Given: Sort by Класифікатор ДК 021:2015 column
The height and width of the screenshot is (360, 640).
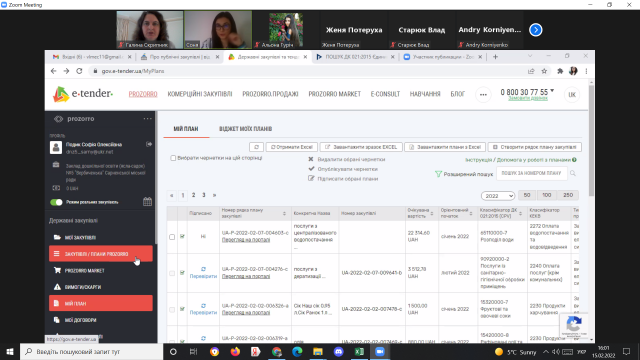Looking at the screenshot, I should tap(520, 213).
